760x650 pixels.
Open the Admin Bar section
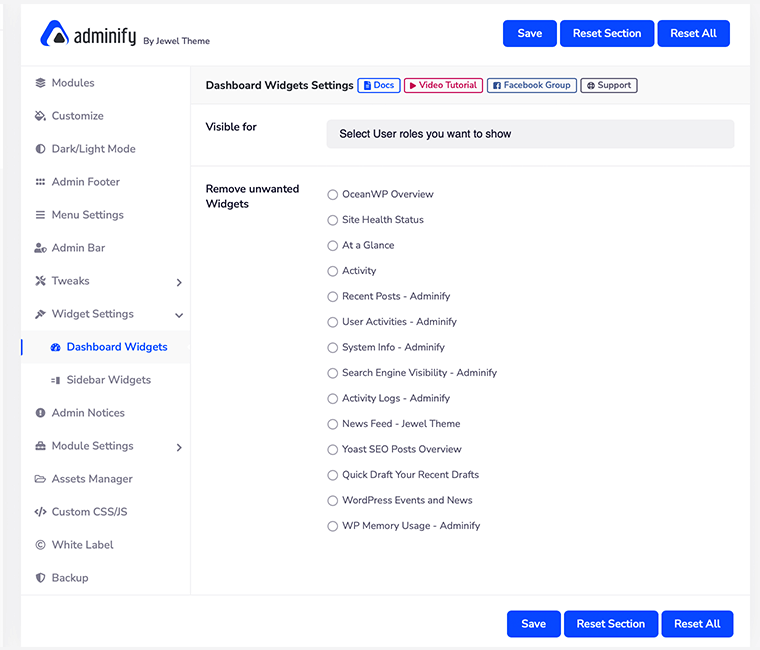coord(106,248)
